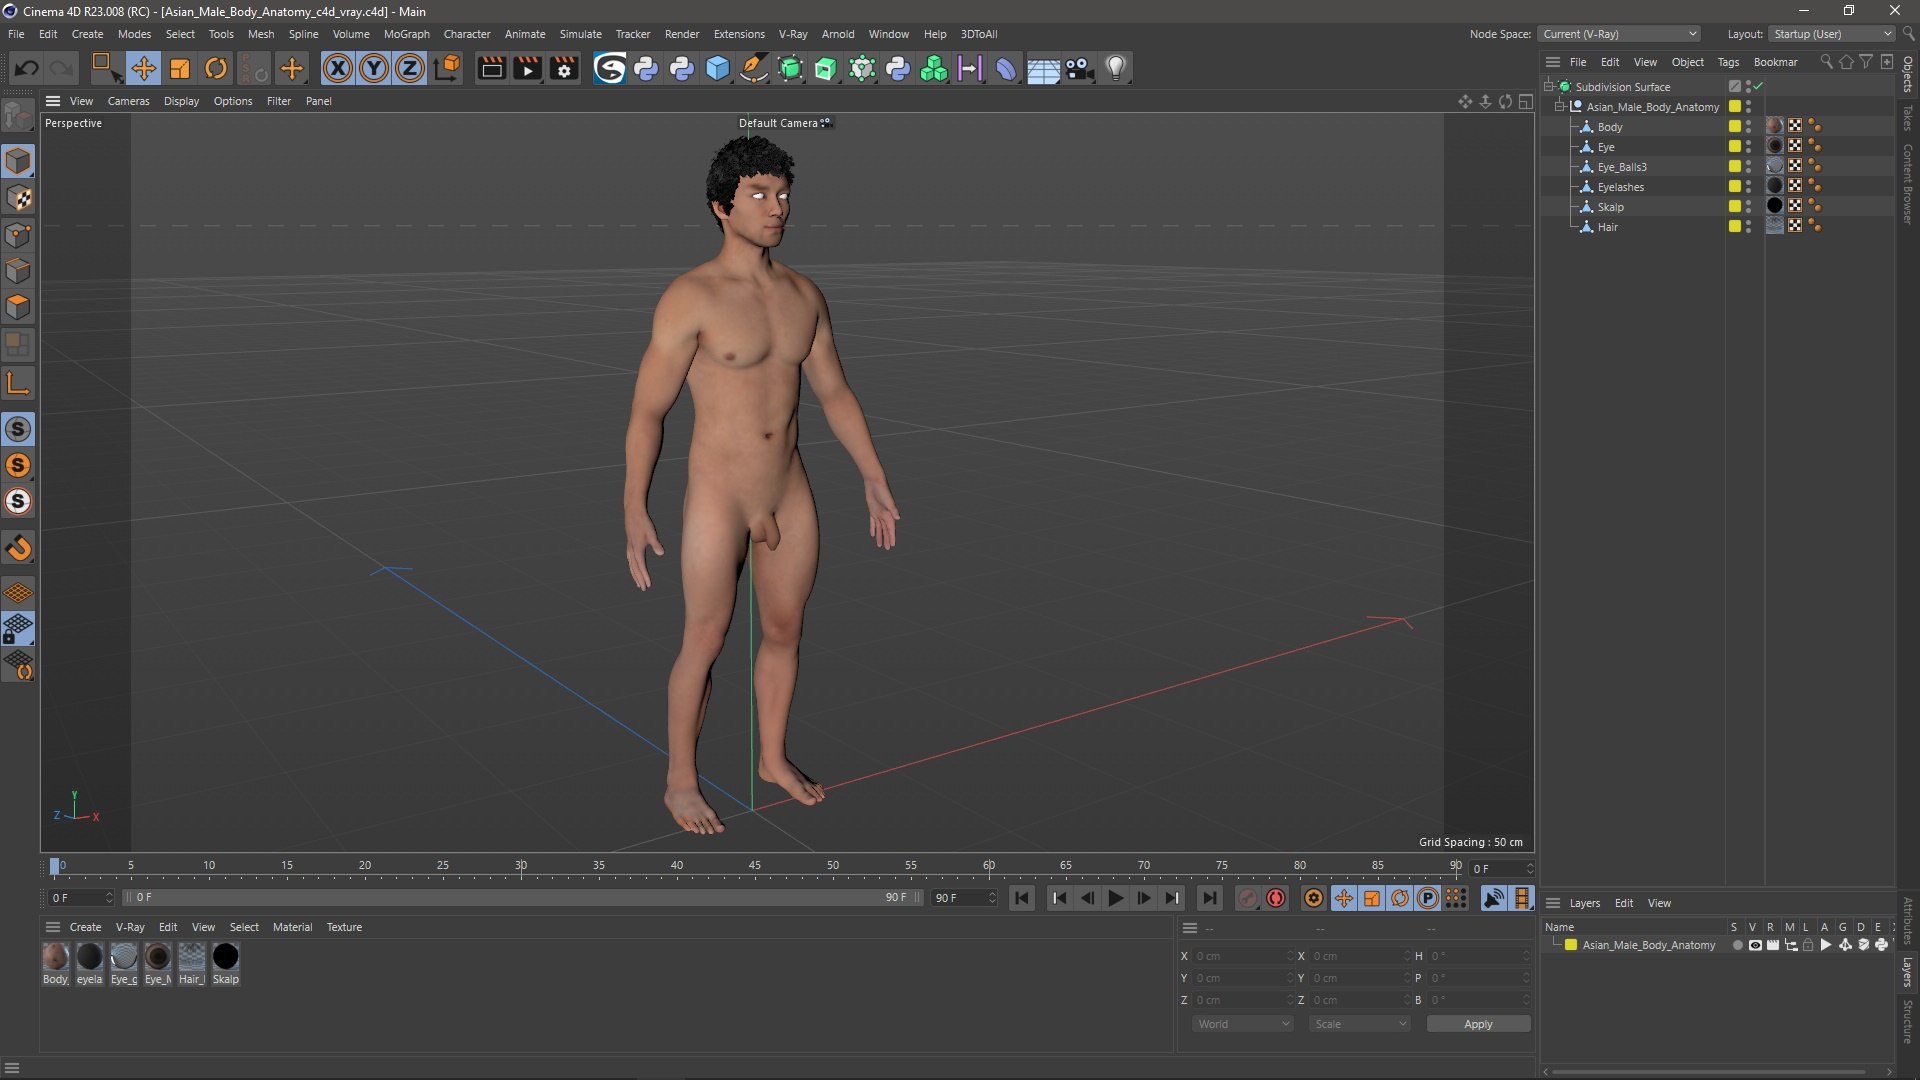This screenshot has width=1920, height=1080.
Task: Toggle visibility dots for Eyelashes object
Action: [1748, 187]
